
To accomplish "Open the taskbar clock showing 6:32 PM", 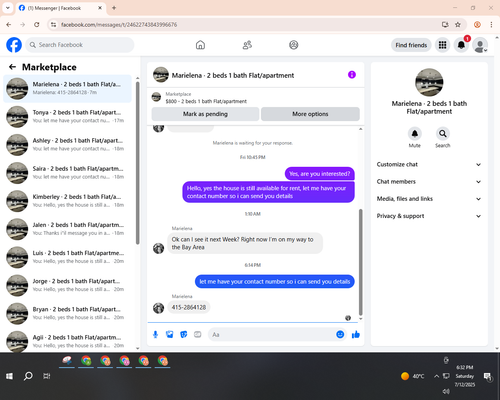I will click(465, 376).
